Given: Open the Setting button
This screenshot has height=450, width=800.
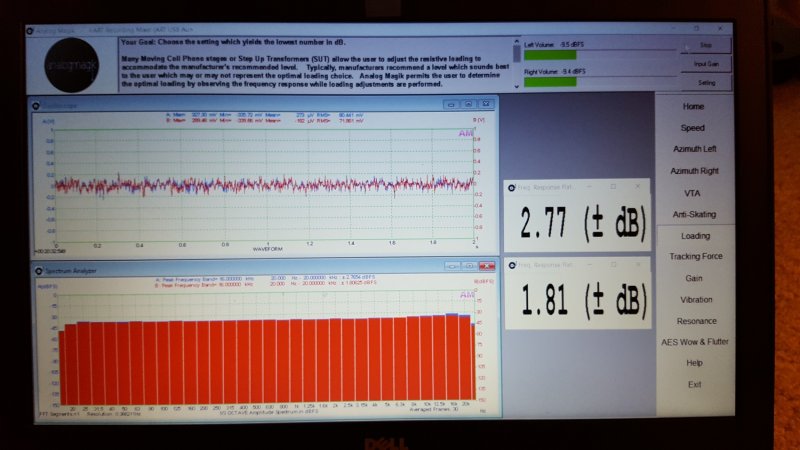Looking at the screenshot, I should pyautogui.click(x=706, y=83).
